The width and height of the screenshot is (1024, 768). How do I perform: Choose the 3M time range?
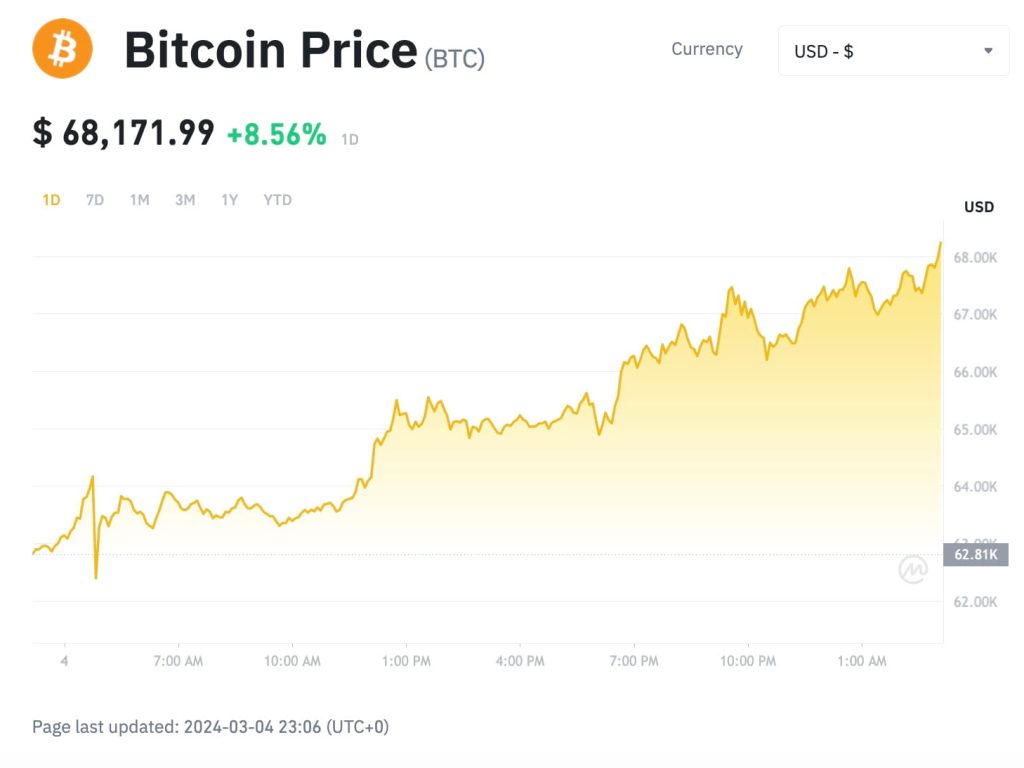185,200
